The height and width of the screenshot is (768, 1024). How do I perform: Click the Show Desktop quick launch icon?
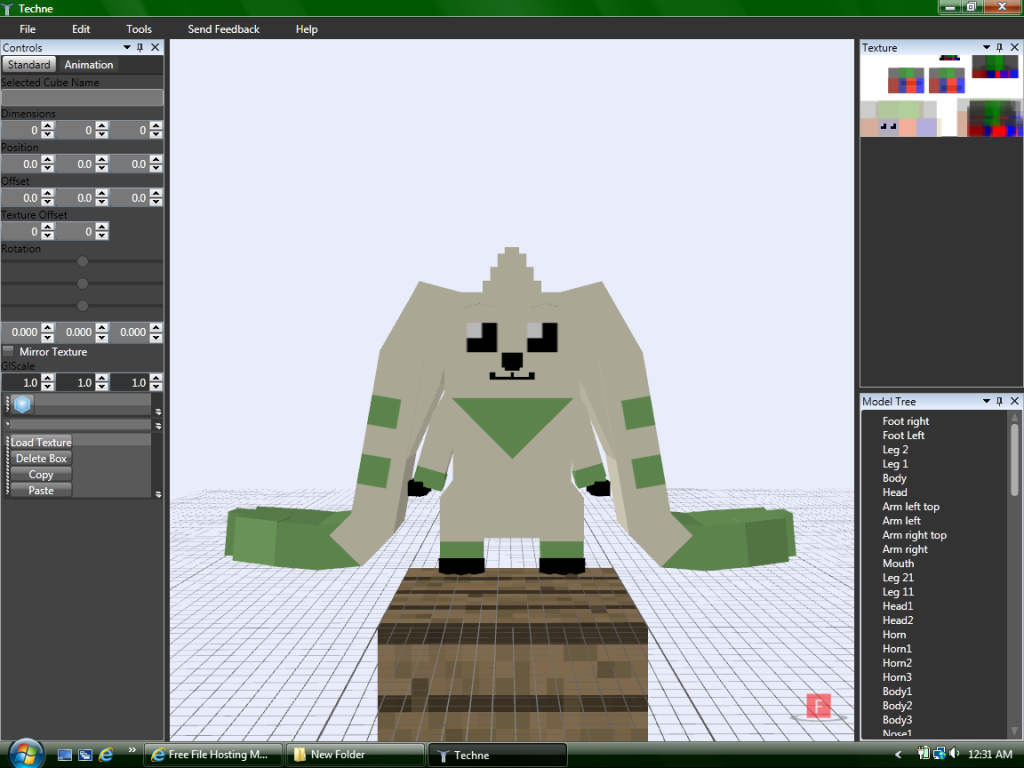[x=65, y=755]
